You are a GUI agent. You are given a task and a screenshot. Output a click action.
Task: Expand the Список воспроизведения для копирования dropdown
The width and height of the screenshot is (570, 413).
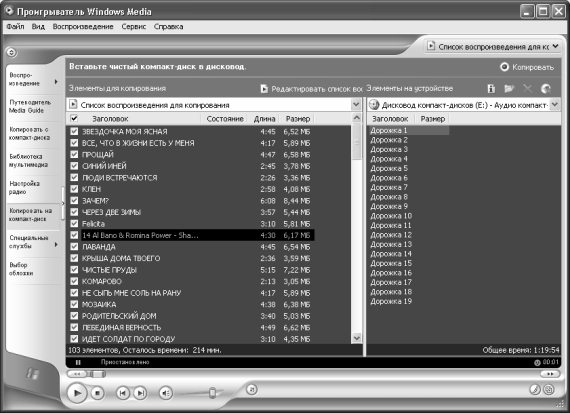click(356, 105)
